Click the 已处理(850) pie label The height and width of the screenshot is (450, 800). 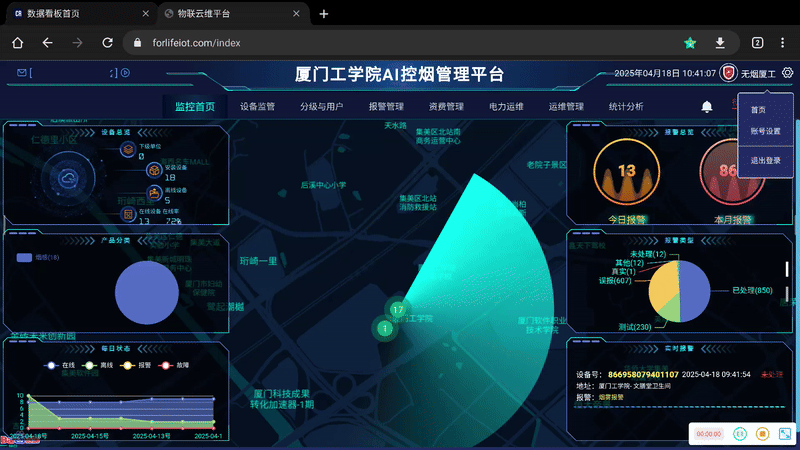point(753,290)
